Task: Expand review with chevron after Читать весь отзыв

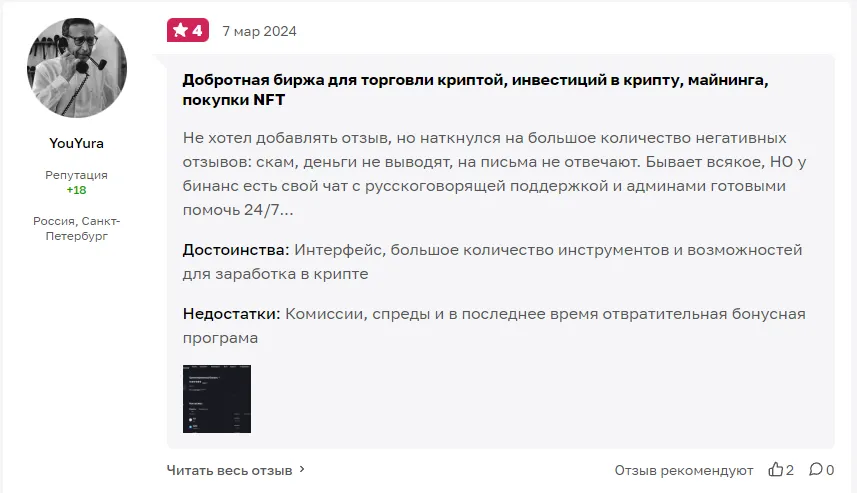Action: (302, 469)
